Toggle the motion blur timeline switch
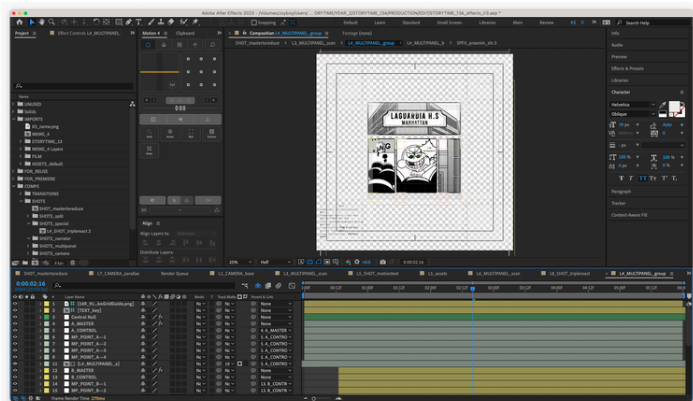 278,286
